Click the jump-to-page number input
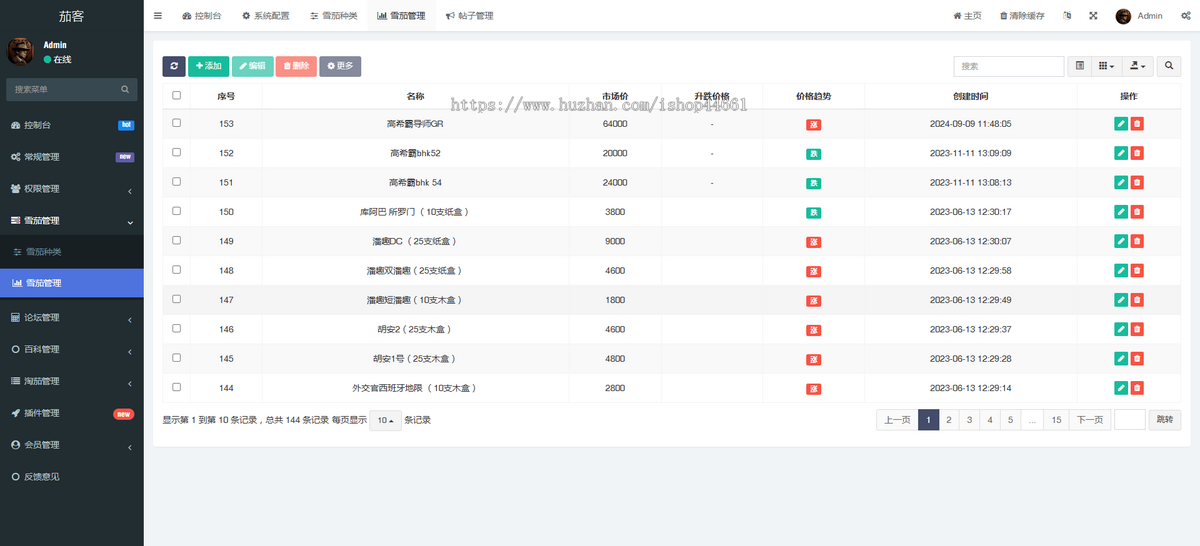1200x546 pixels. point(1130,420)
